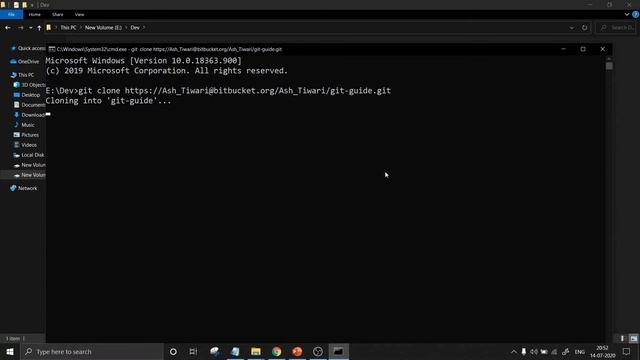
Task: Open Videos folder in sidebar
Action: 25,145
